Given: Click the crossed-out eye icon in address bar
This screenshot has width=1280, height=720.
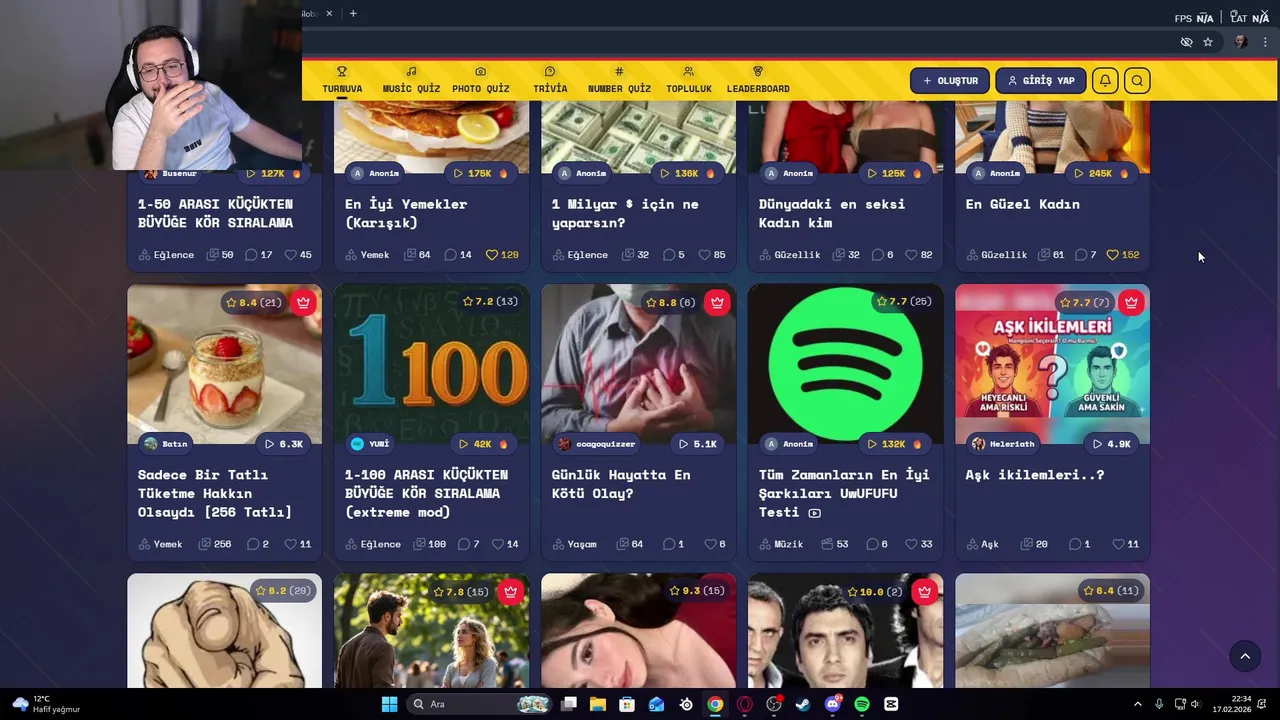Looking at the screenshot, I should point(1186,42).
